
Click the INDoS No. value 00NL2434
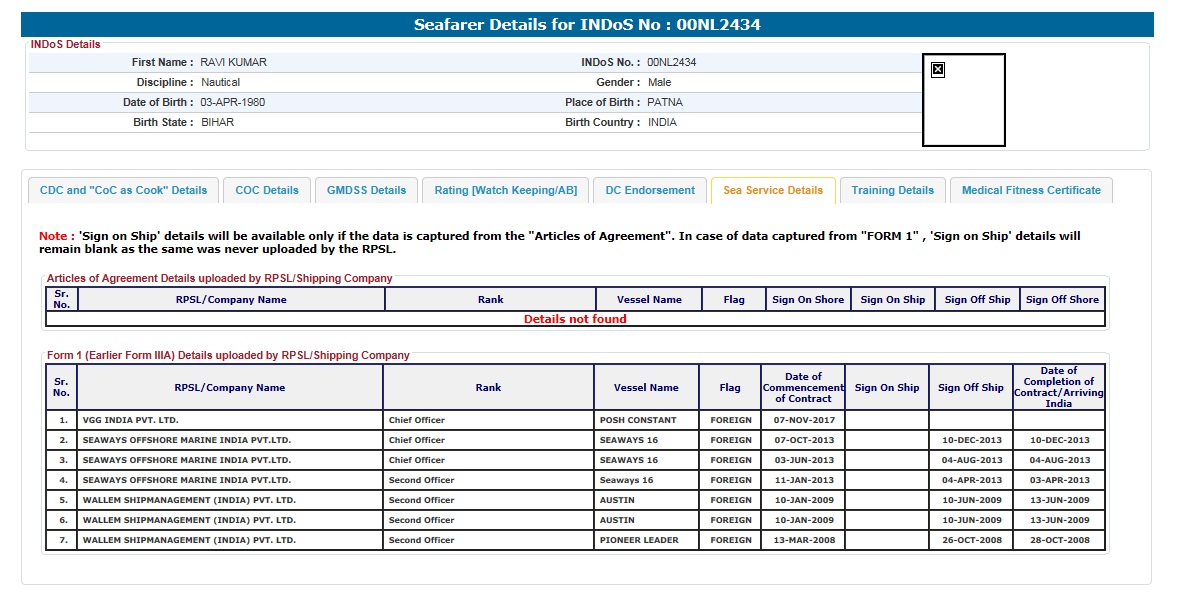[671, 62]
